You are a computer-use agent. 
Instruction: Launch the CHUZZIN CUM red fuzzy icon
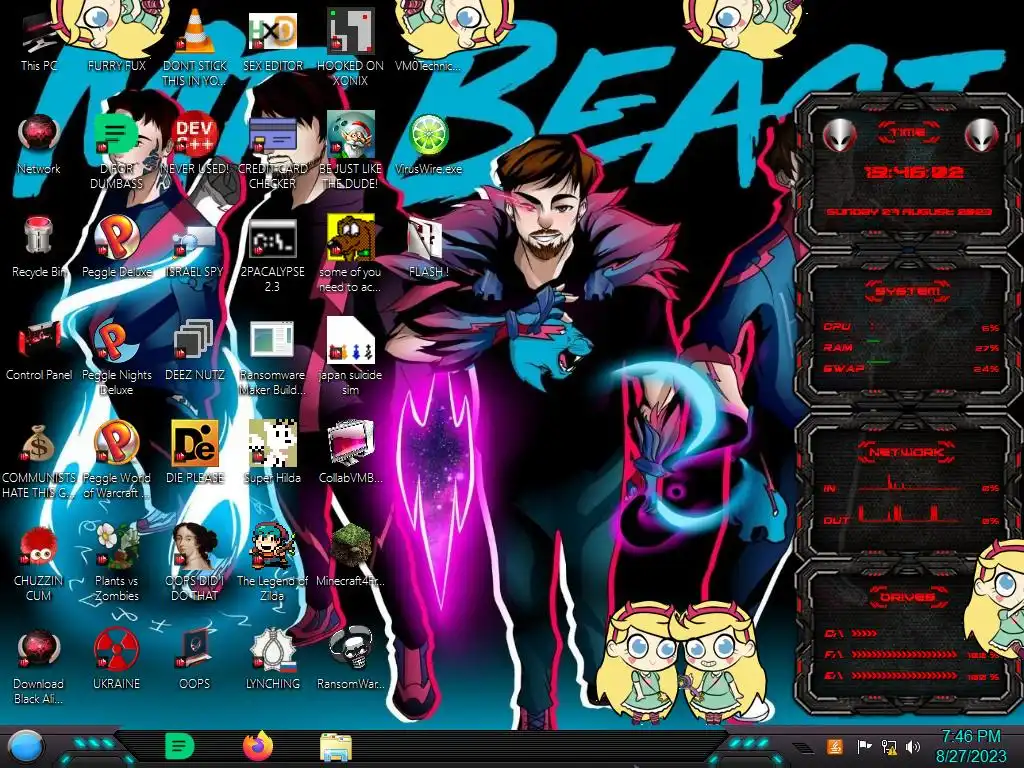pos(39,547)
